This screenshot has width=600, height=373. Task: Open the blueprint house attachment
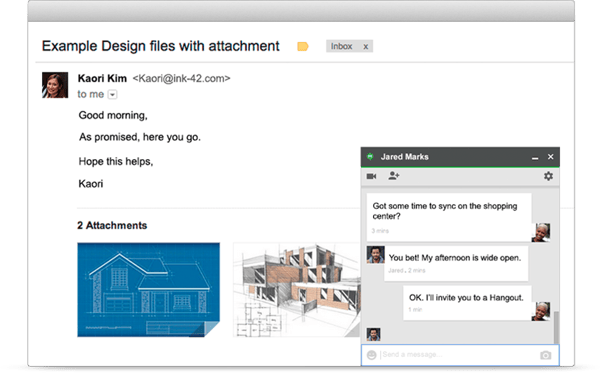(x=148, y=290)
